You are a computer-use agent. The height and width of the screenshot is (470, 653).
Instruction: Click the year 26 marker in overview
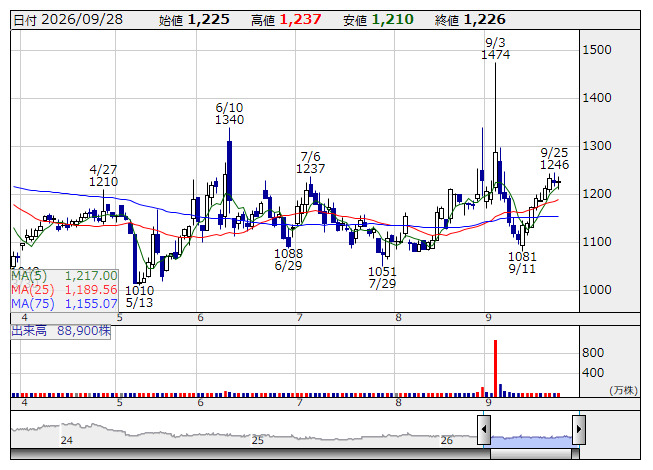pos(446,440)
